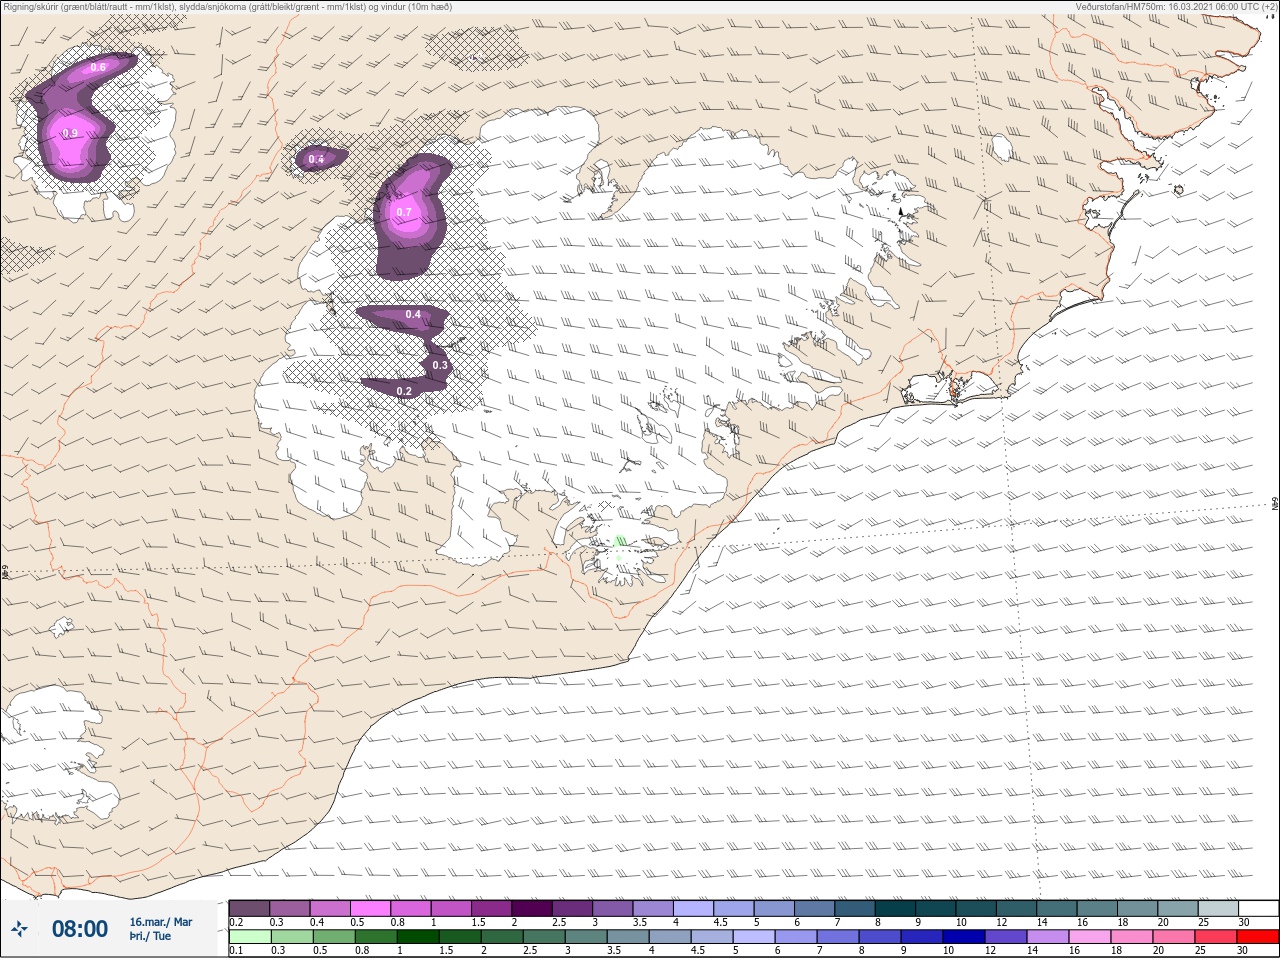Select the bright pink upper swatch labeled 0.5
Screen dimensions: 1280x958
pyautogui.click(x=370, y=908)
